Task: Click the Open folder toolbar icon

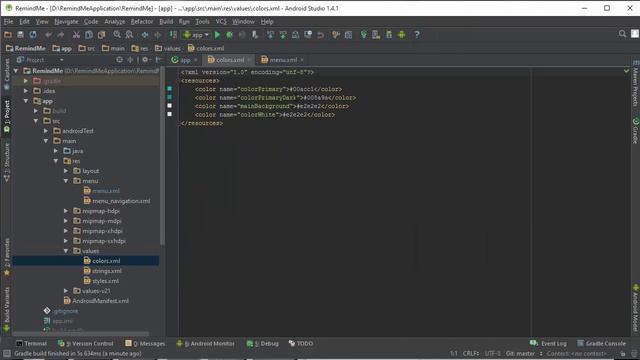Action: pyautogui.click(x=8, y=35)
